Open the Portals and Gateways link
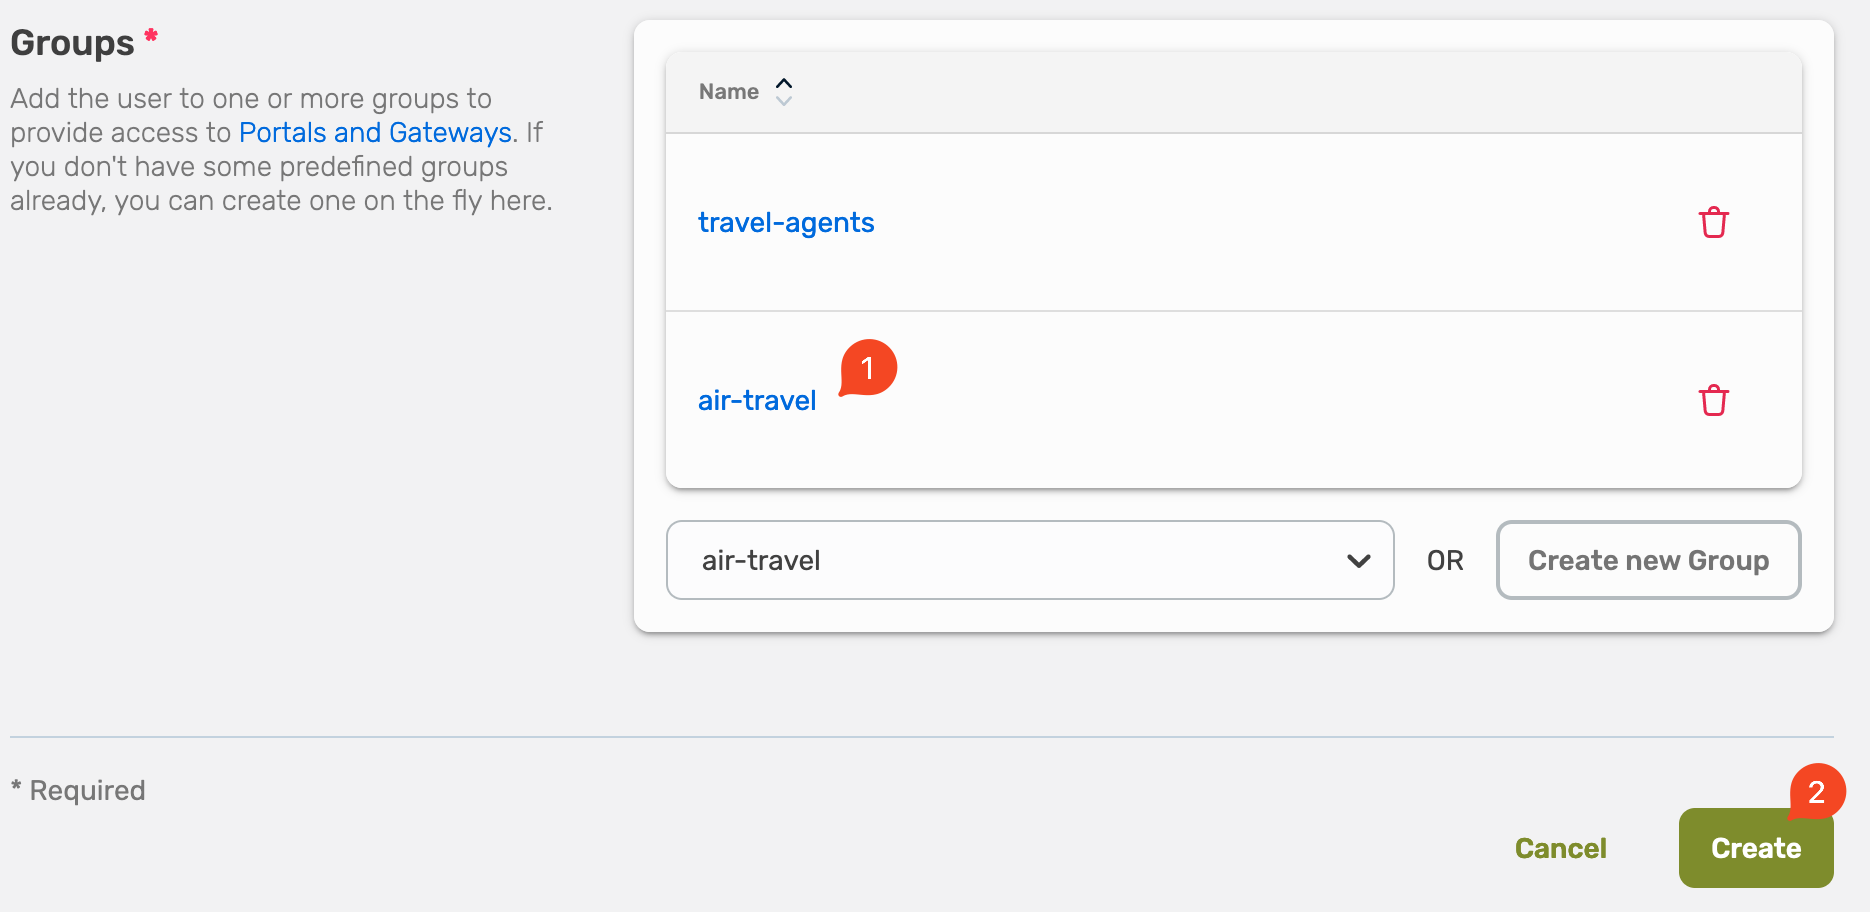1870x912 pixels. (x=375, y=132)
